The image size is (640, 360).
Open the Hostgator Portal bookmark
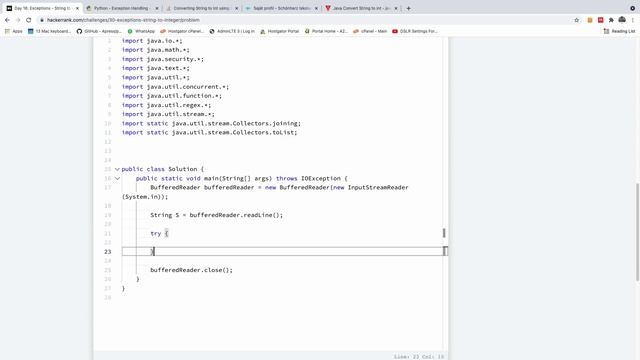280,31
